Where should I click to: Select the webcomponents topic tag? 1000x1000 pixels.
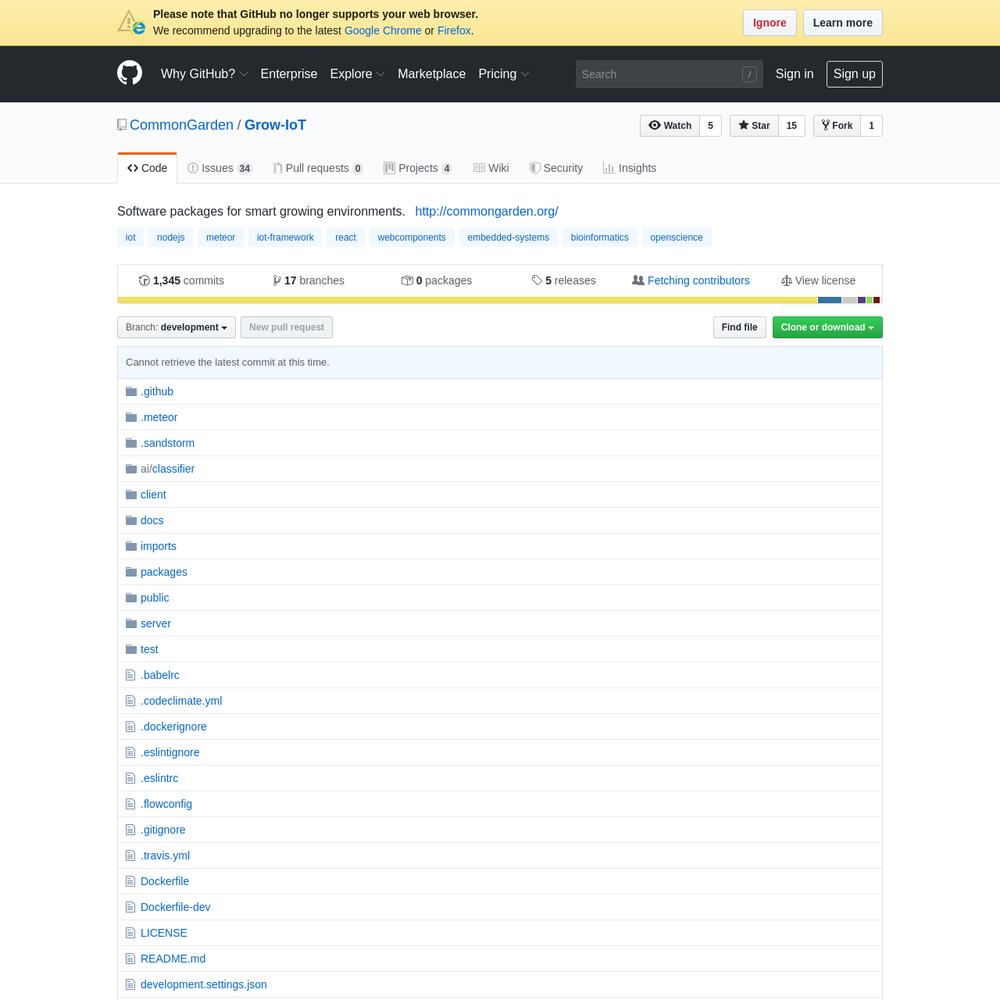[x=411, y=237]
